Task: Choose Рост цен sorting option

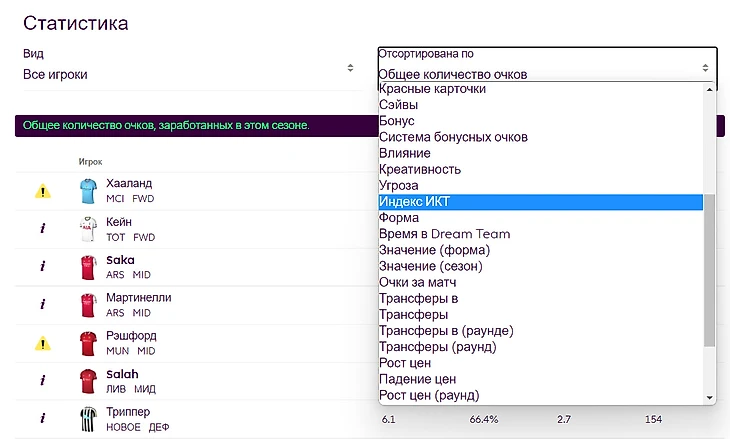Action: point(405,363)
